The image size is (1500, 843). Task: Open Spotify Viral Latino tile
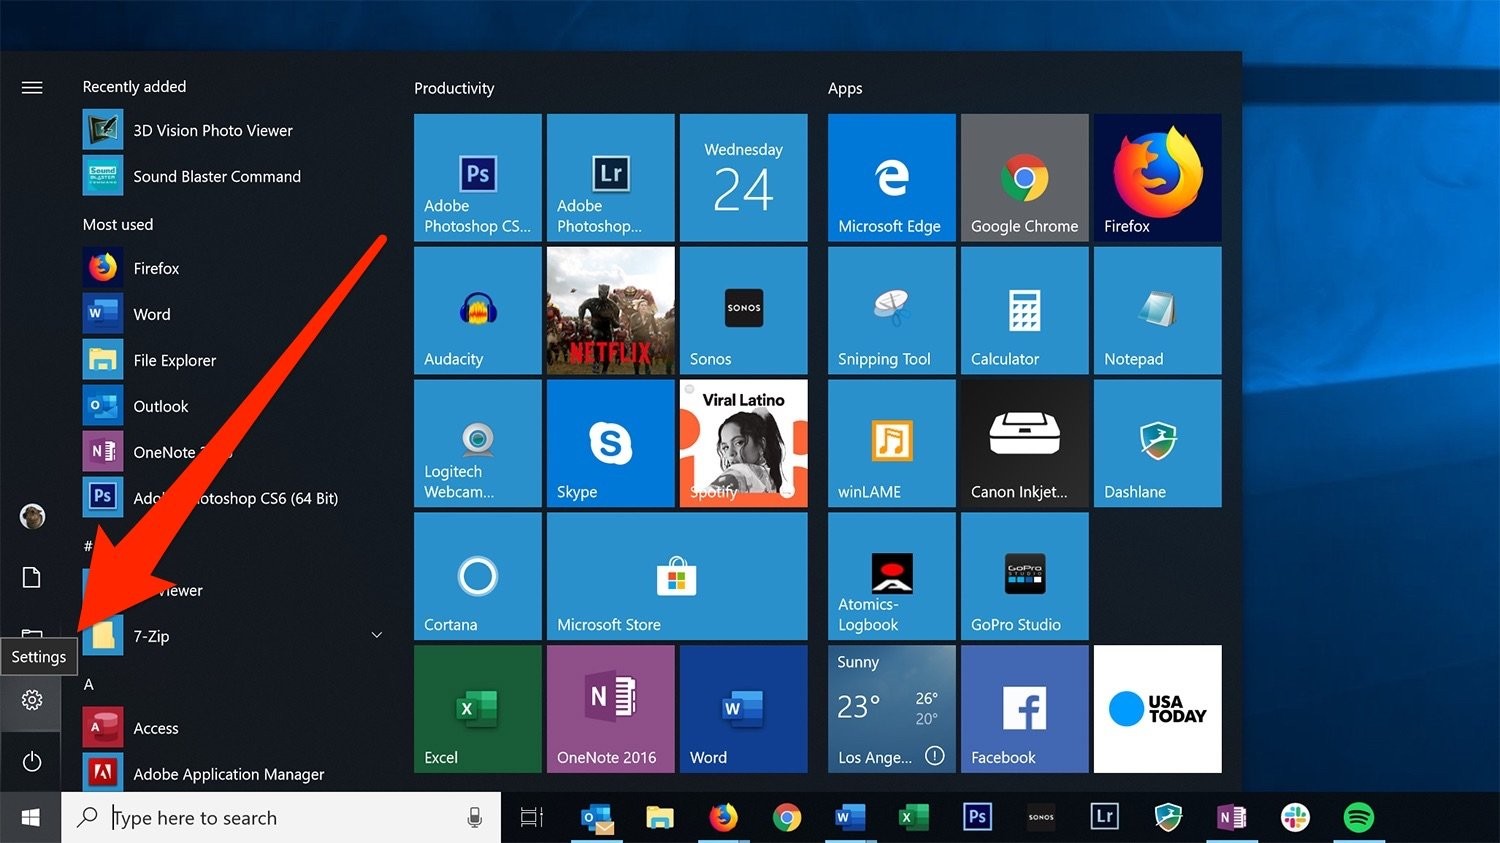click(x=744, y=443)
